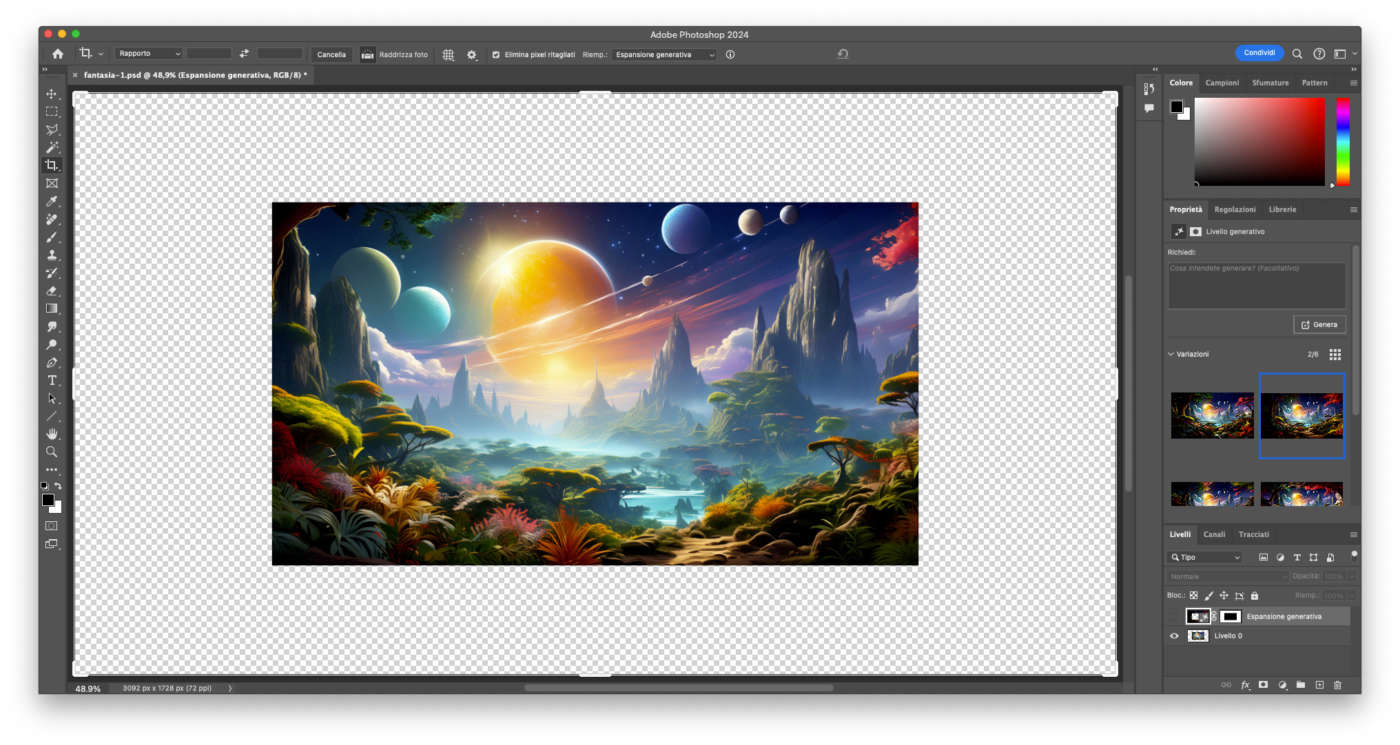This screenshot has height=745, width=1400.
Task: Swap crop width and height values
Action: pyautogui.click(x=244, y=54)
